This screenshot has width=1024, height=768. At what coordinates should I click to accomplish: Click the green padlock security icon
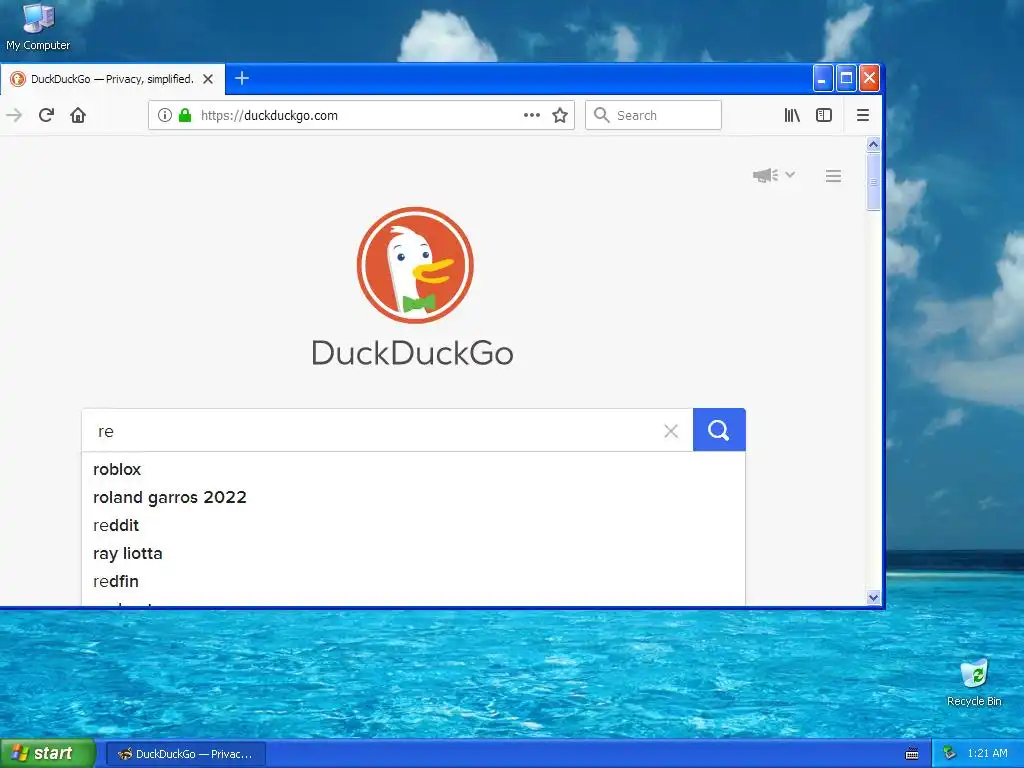[185, 116]
